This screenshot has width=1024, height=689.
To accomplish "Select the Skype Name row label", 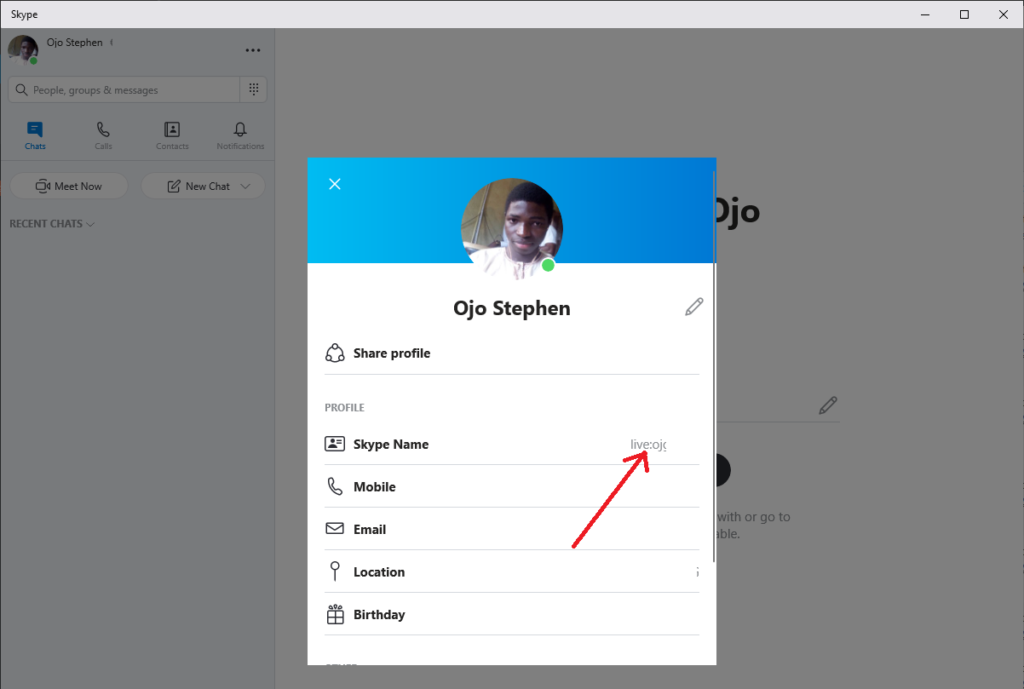I will point(391,444).
